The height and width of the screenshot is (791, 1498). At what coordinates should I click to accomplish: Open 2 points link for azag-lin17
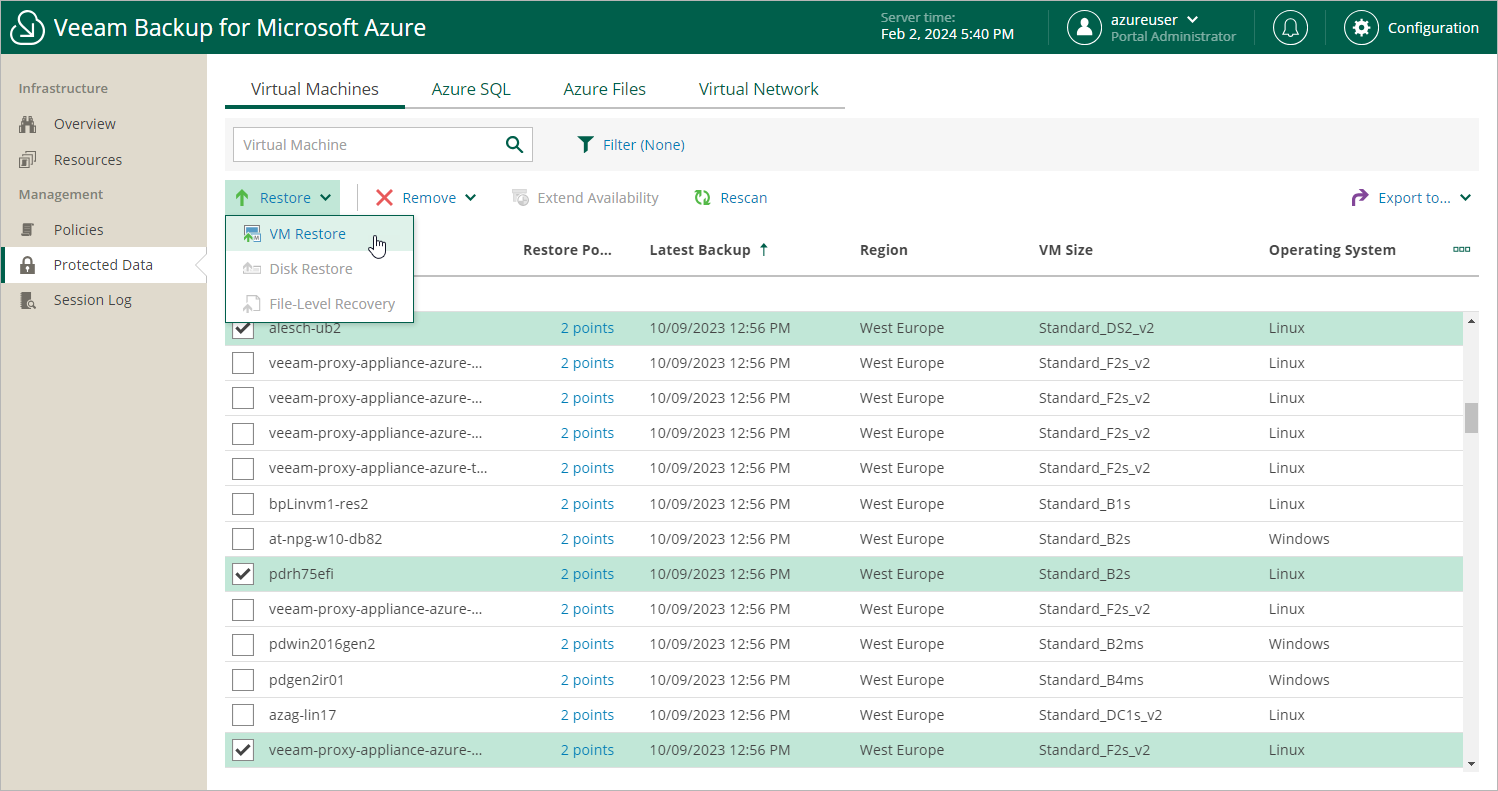click(587, 715)
